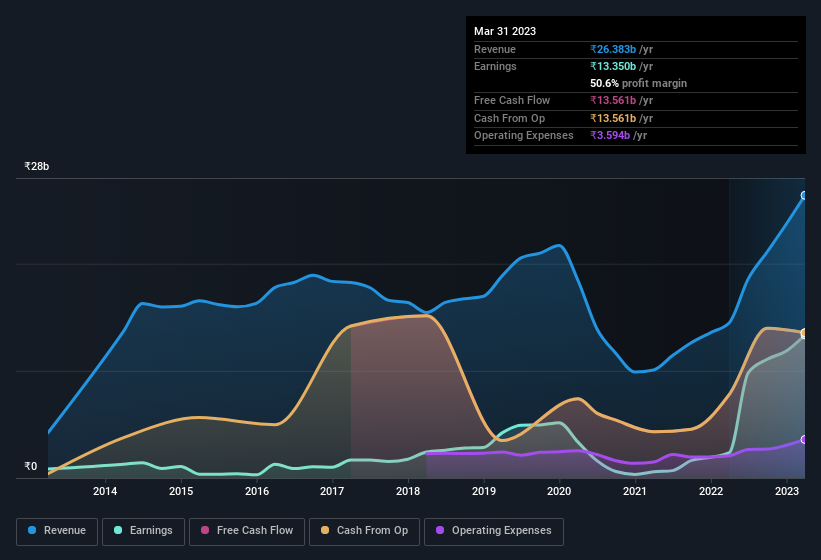Screen dimensions: 821x560
Task: Click the Operating Expenses tooltip label
Action: [x=524, y=136]
